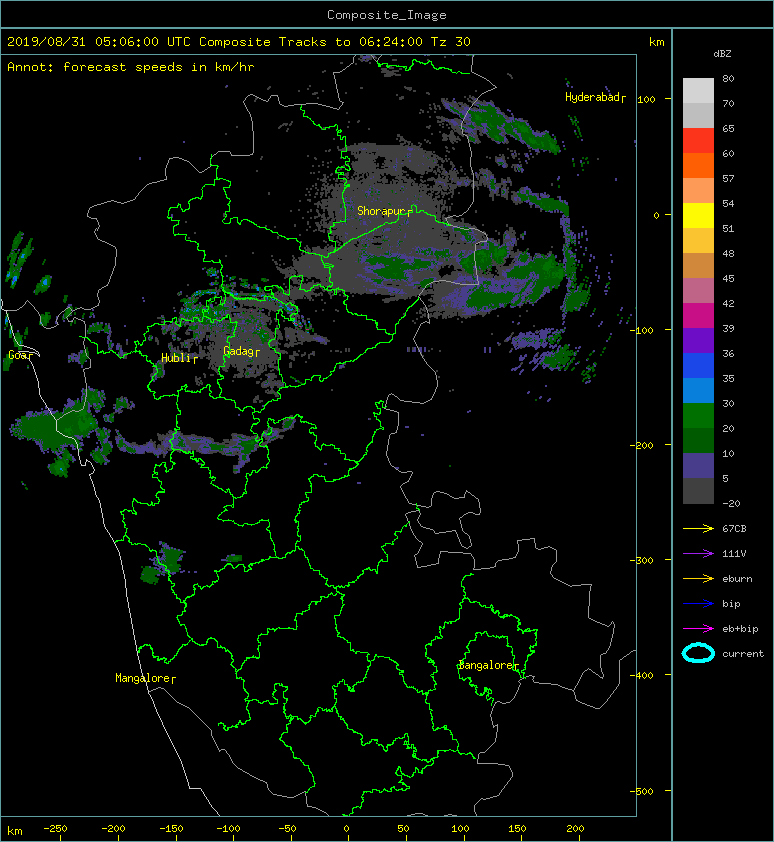Viewport: 774px width, 842px height.
Task: Click the Shorapur city label
Action: 385,211
